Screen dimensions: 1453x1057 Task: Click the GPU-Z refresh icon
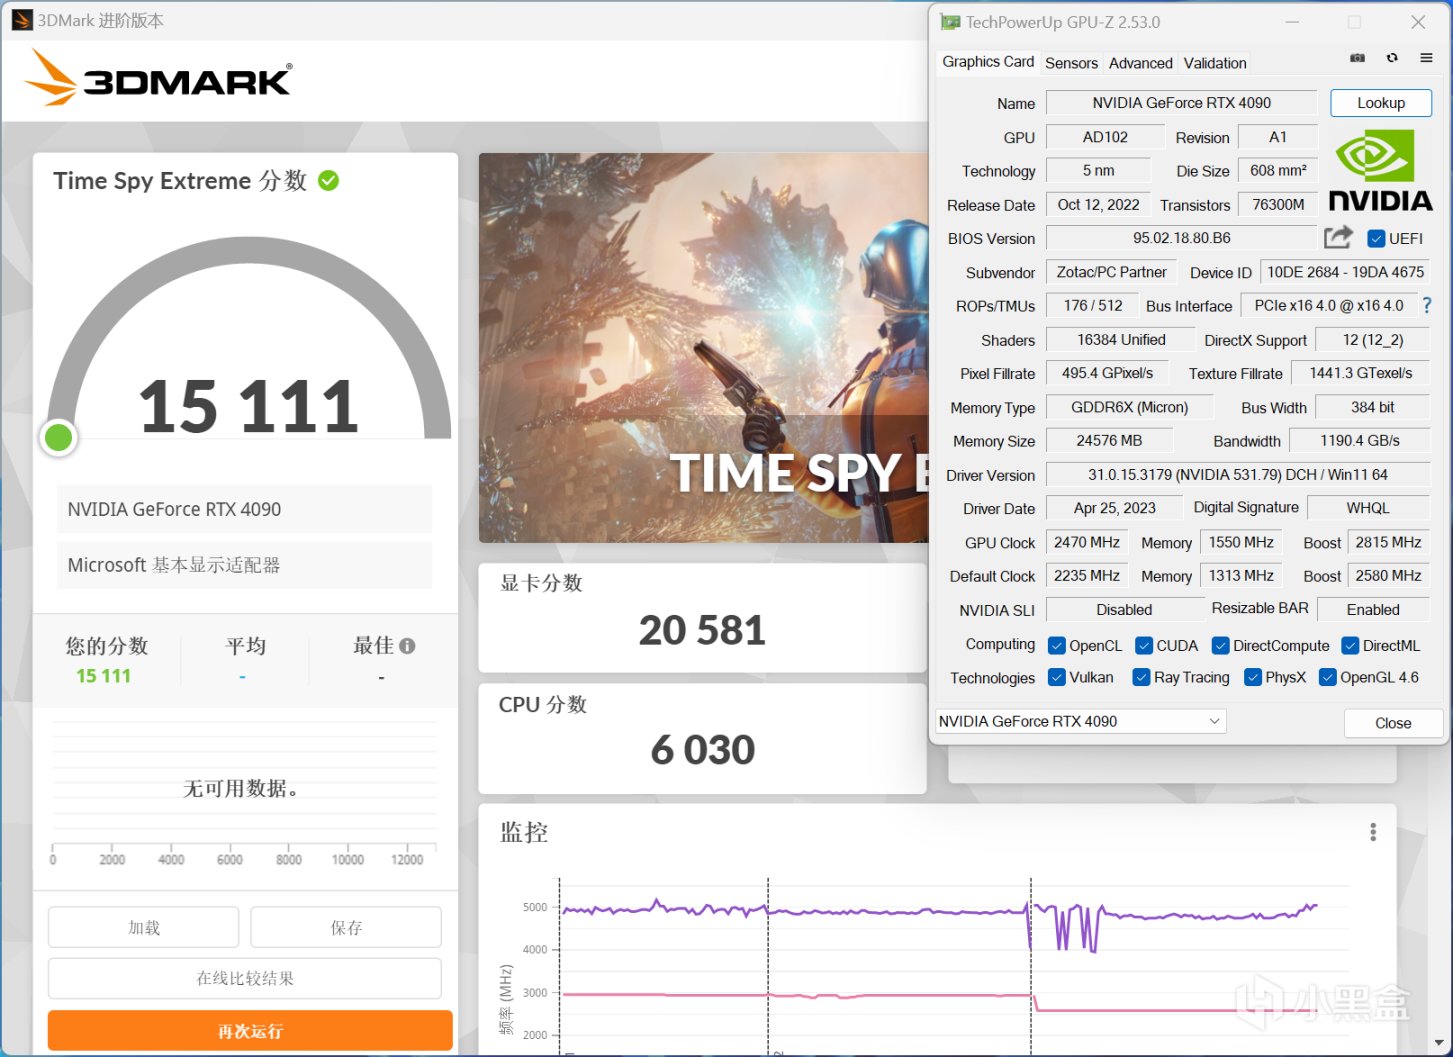pos(1392,58)
